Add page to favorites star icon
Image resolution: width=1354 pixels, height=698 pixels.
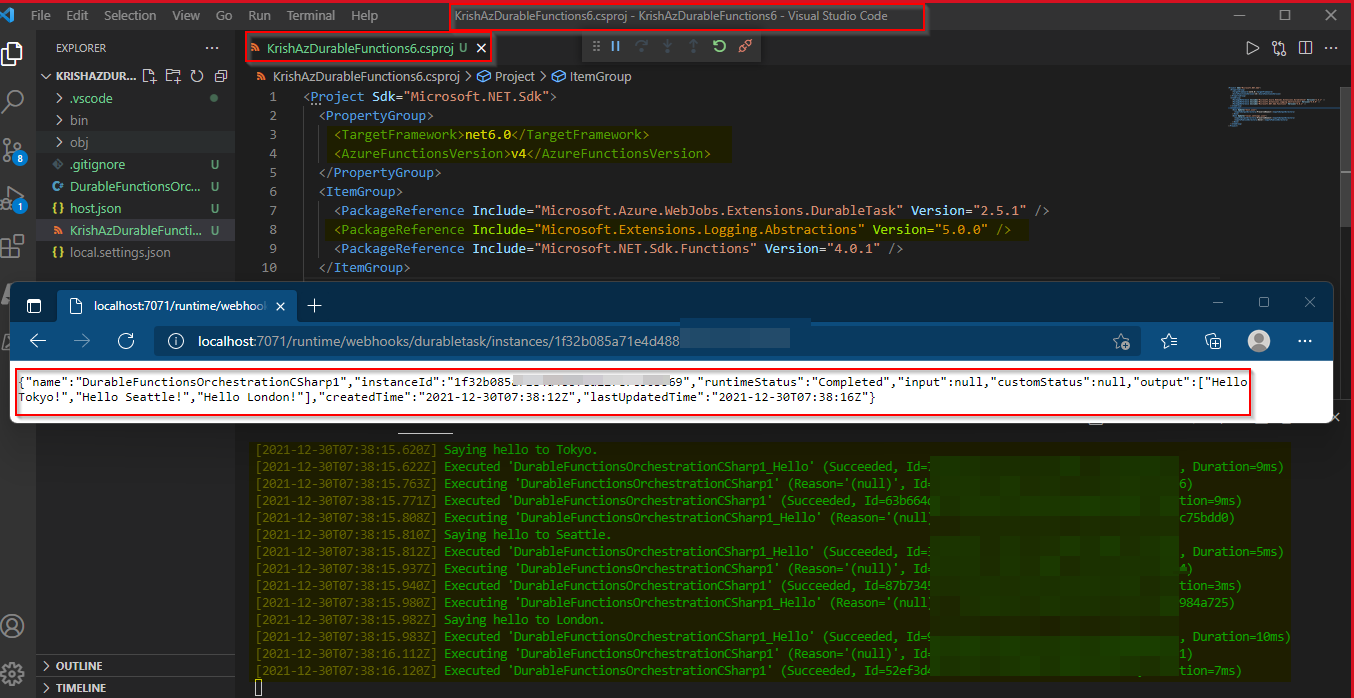(x=1121, y=341)
